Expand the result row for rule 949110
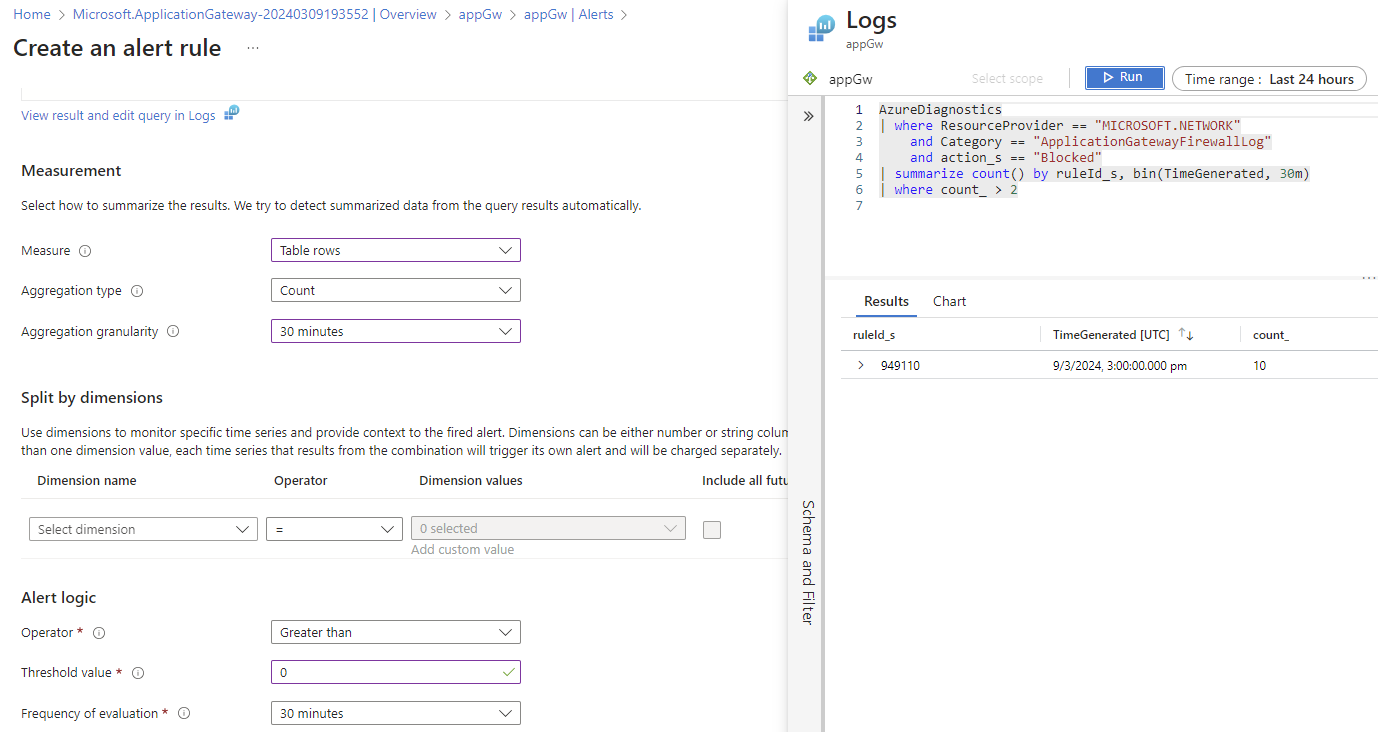Viewport: 1378px width, 732px height. pos(861,366)
